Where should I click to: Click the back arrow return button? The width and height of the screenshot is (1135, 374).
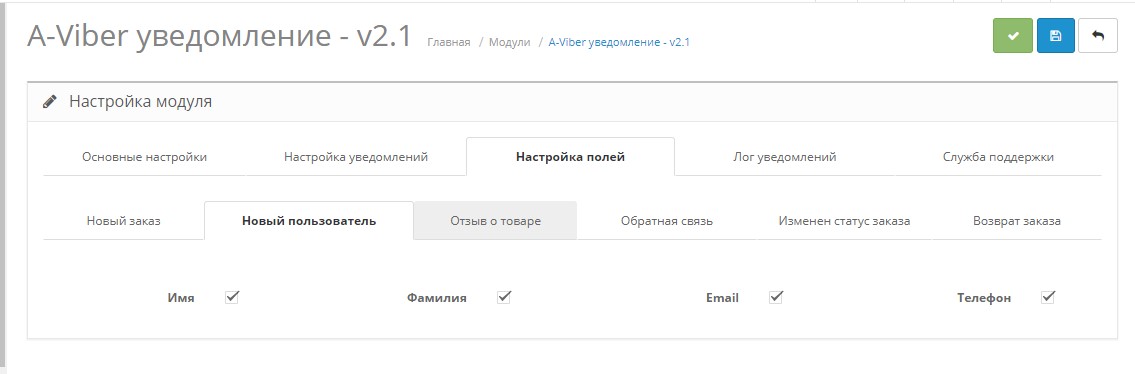coord(1098,35)
